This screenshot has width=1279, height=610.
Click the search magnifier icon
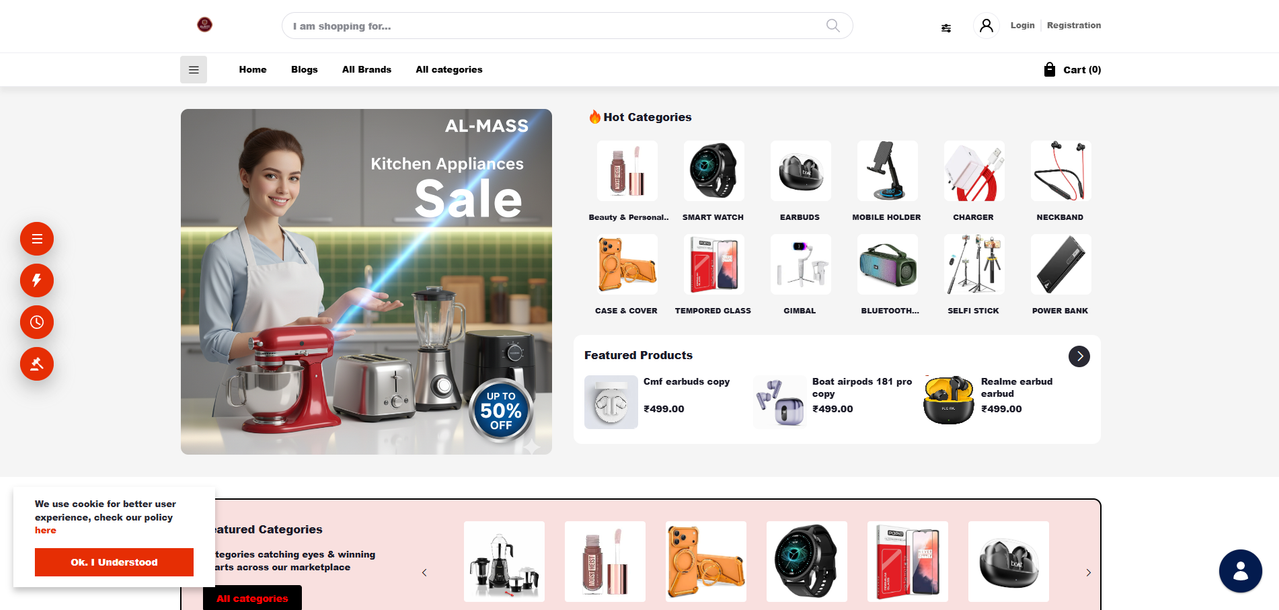point(833,26)
